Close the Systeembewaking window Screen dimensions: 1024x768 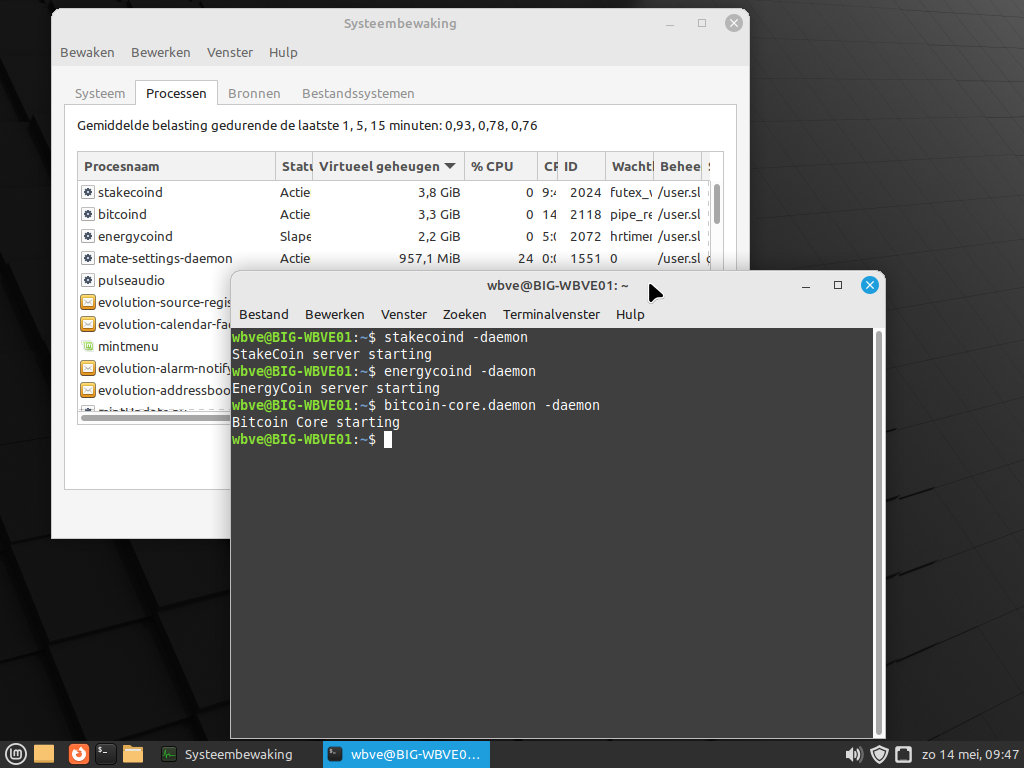(733, 24)
